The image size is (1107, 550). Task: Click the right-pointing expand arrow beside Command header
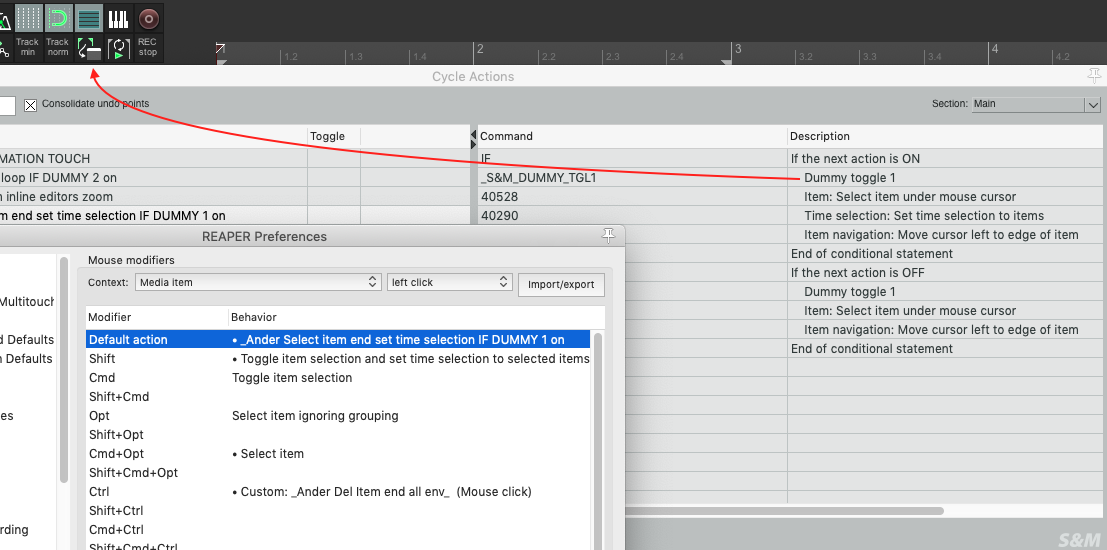click(x=474, y=144)
